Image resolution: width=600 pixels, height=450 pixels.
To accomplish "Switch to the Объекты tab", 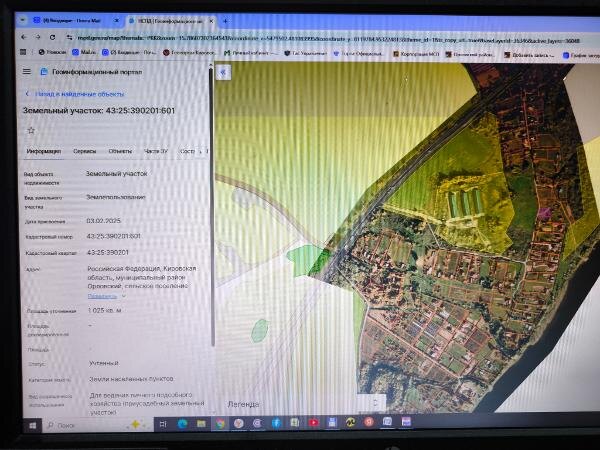I will click(120, 151).
